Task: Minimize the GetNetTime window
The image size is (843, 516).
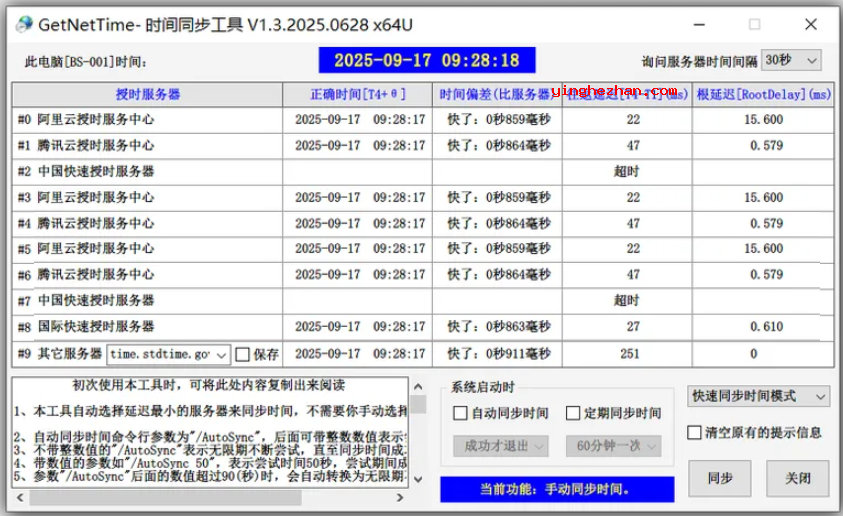Action: click(x=698, y=24)
